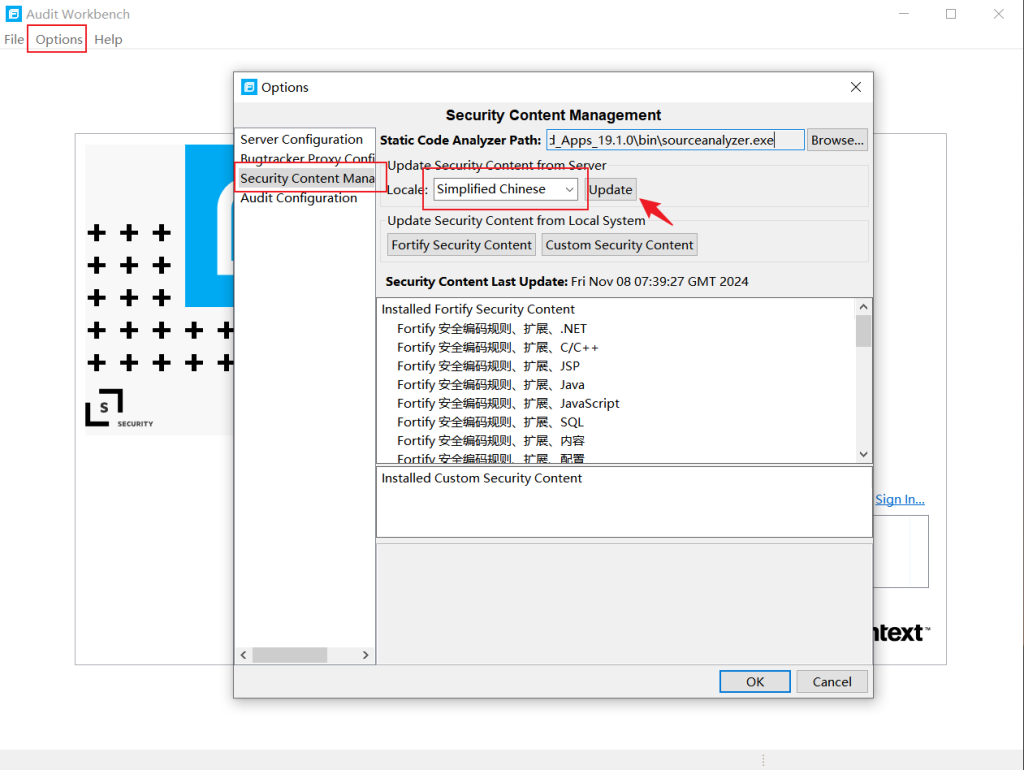
Task: Click Custom Security Content button
Action: 619,245
